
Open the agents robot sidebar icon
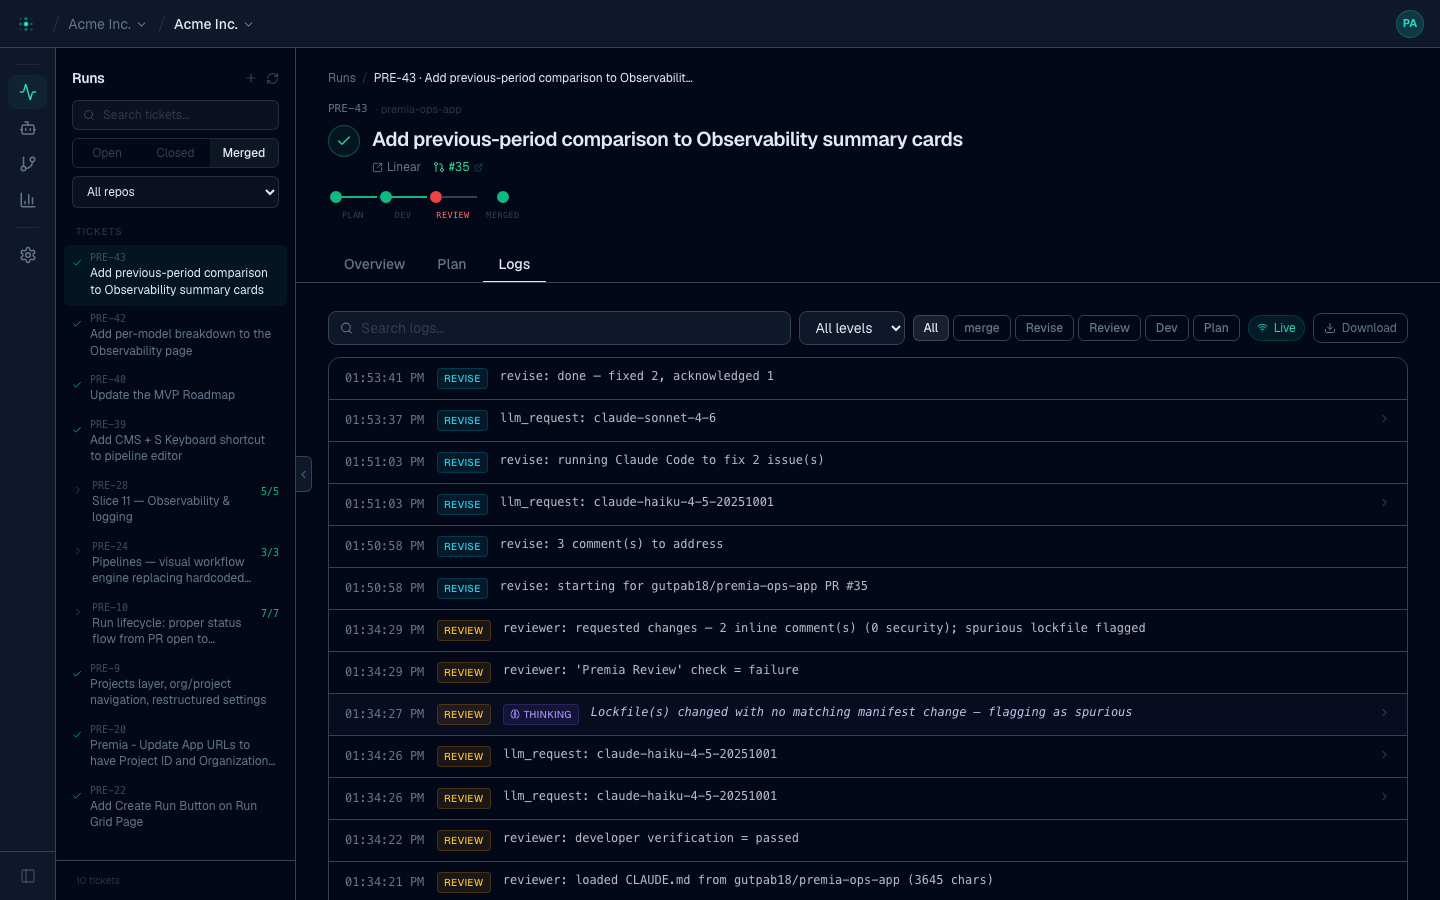coord(28,128)
